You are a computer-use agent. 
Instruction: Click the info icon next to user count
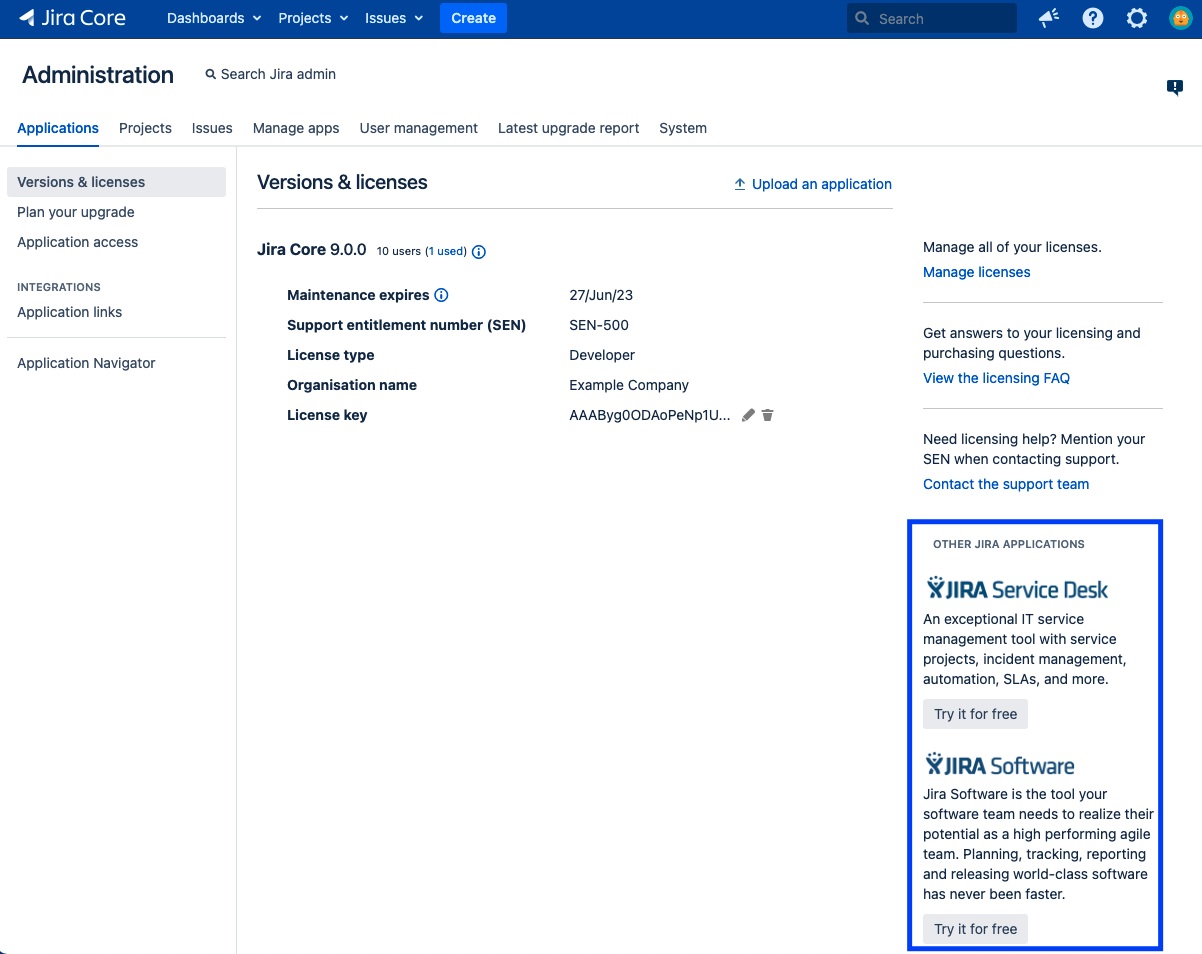pos(479,252)
